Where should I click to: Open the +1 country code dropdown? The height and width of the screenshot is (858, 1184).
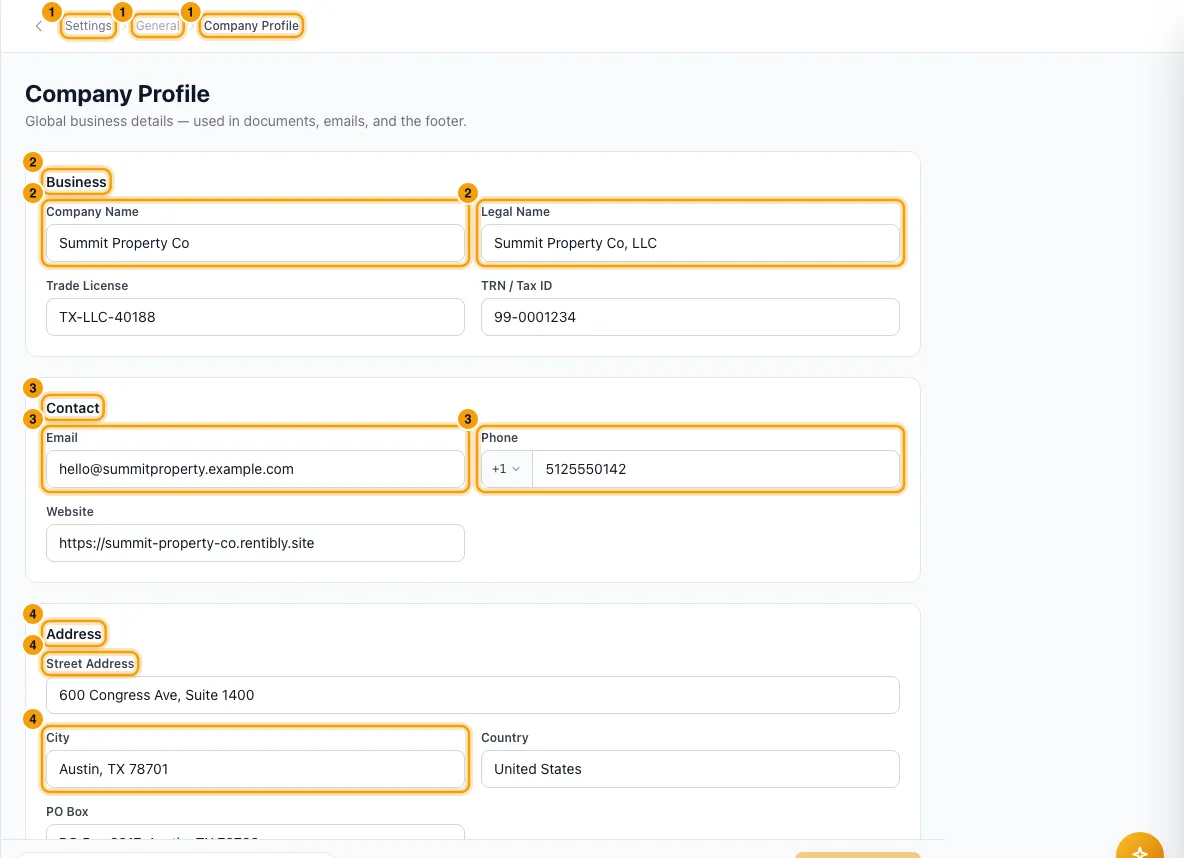(x=506, y=469)
